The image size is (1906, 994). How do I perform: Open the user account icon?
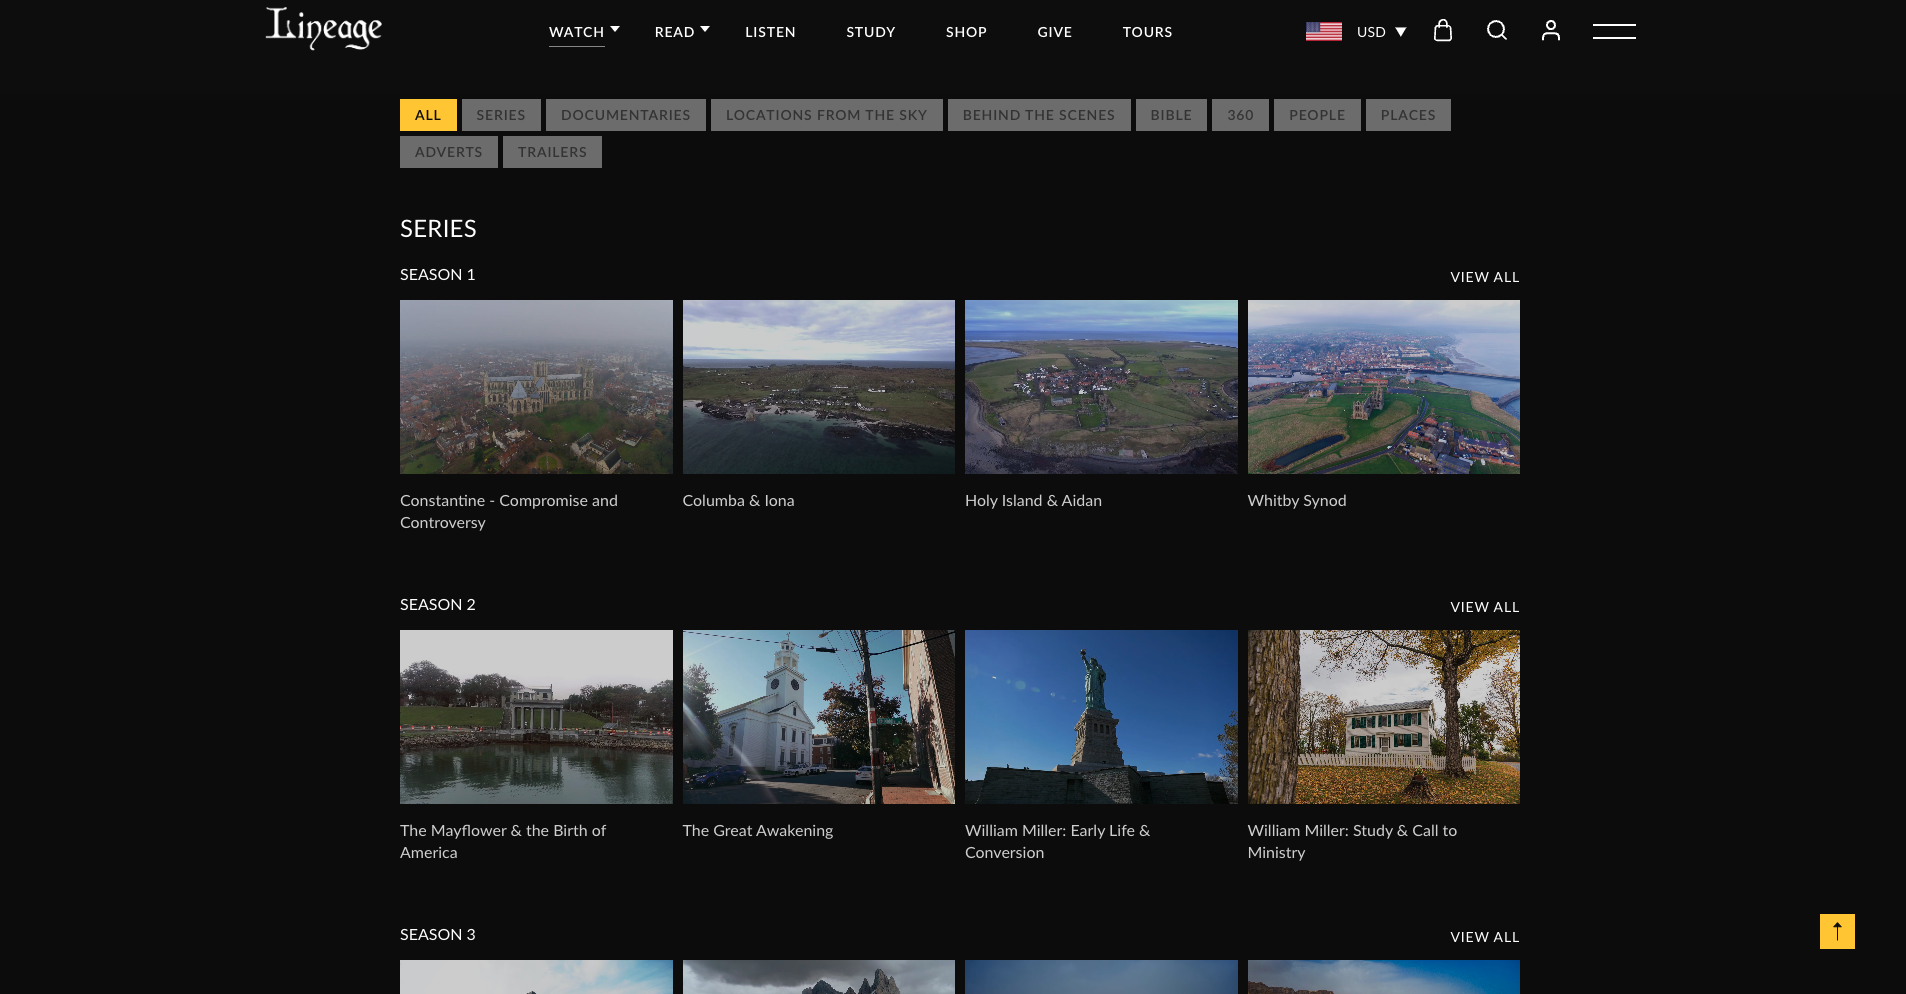(1550, 31)
